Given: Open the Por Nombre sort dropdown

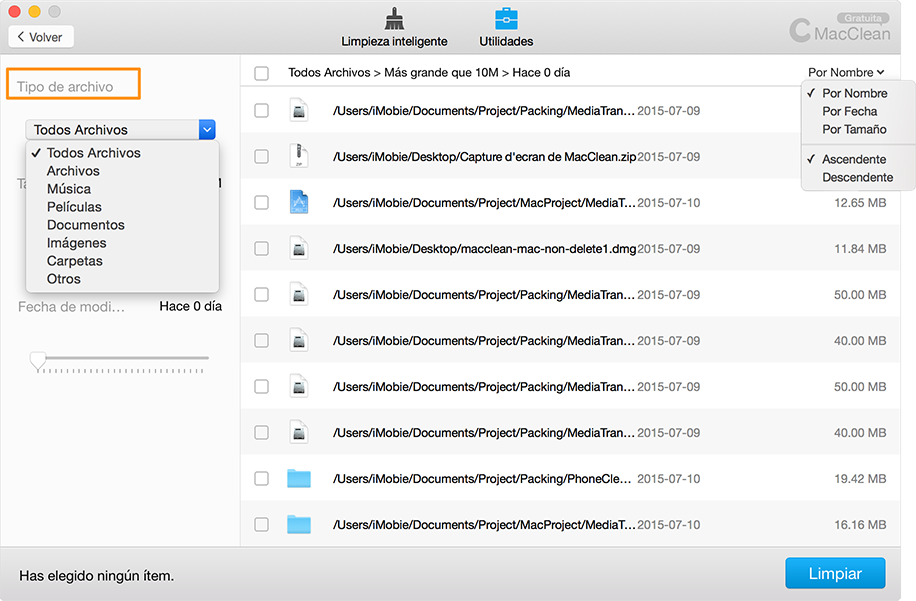Looking at the screenshot, I should (x=846, y=72).
